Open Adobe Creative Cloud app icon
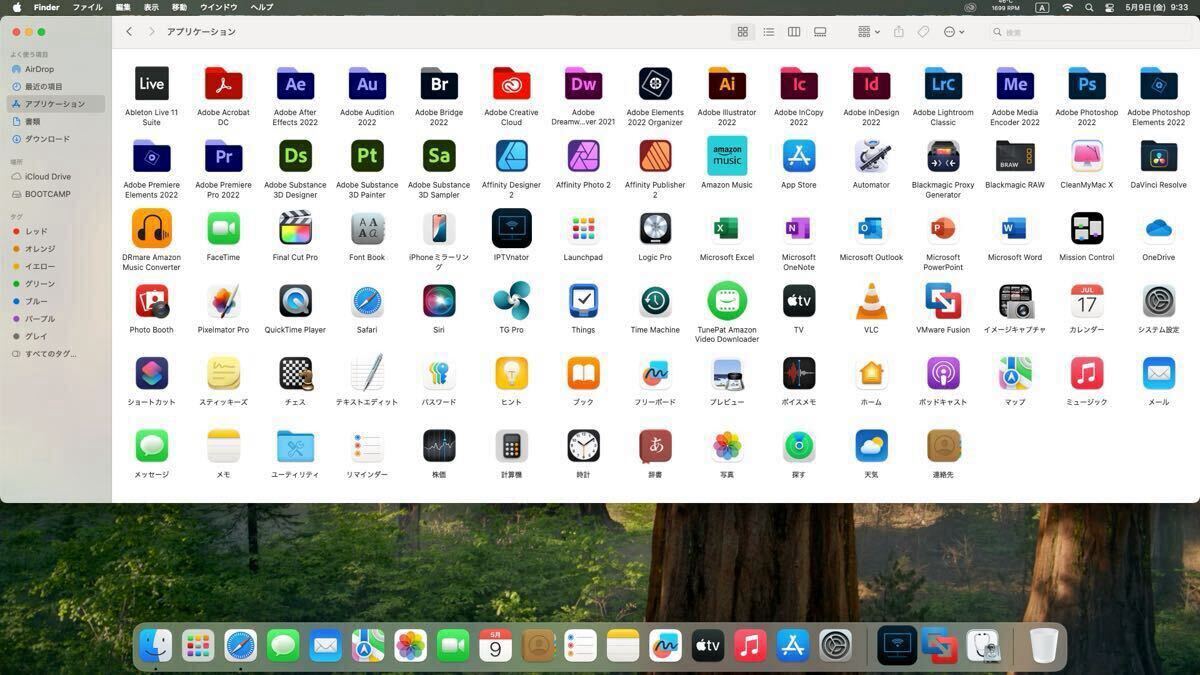This screenshot has width=1200, height=675. pyautogui.click(x=511, y=84)
